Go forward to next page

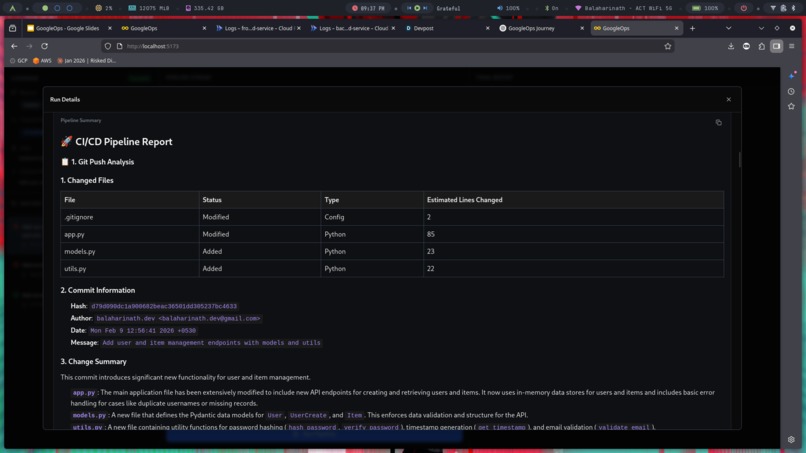(x=29, y=46)
